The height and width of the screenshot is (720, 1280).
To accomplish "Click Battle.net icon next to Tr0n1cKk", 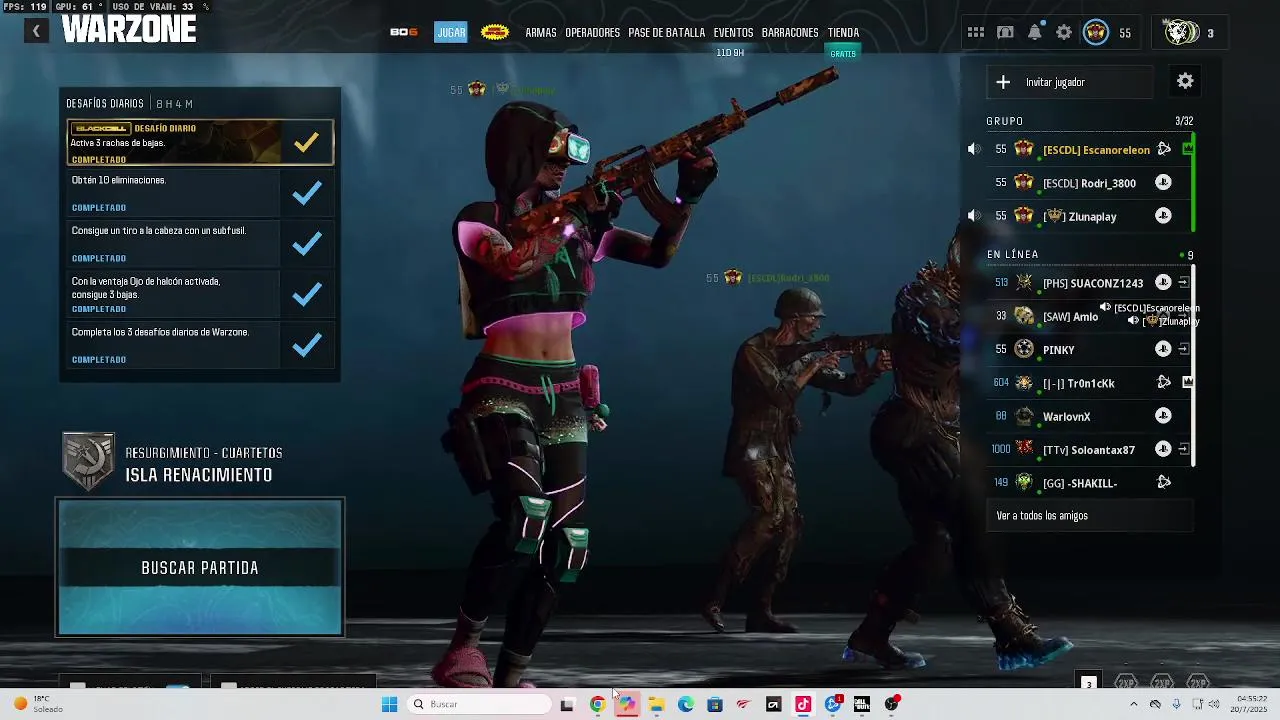I will coord(1164,382).
